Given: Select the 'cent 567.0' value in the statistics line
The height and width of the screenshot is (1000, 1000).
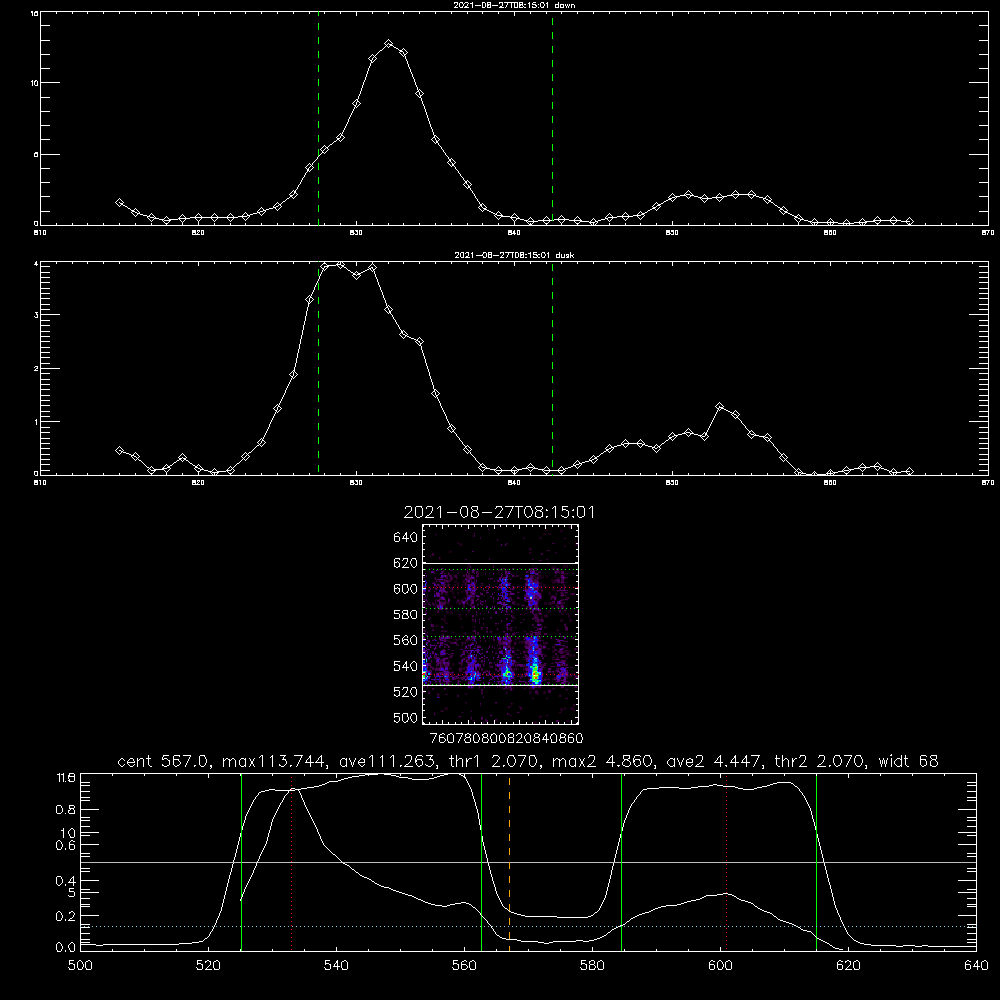Looking at the screenshot, I should pyautogui.click(x=165, y=761).
